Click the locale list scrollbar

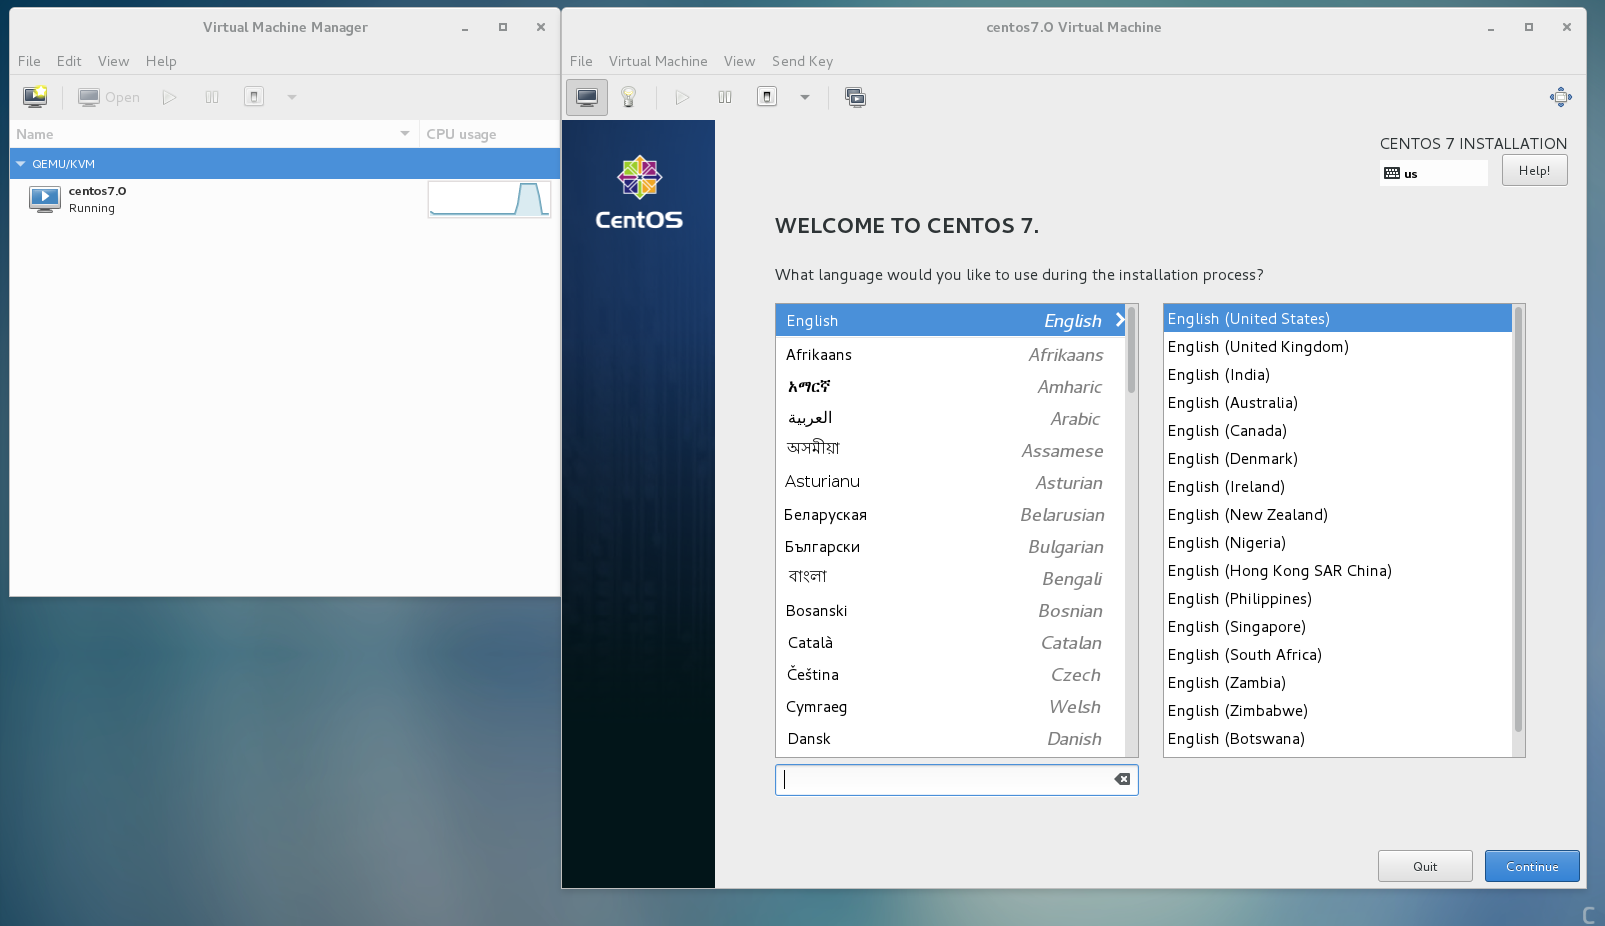[1518, 520]
